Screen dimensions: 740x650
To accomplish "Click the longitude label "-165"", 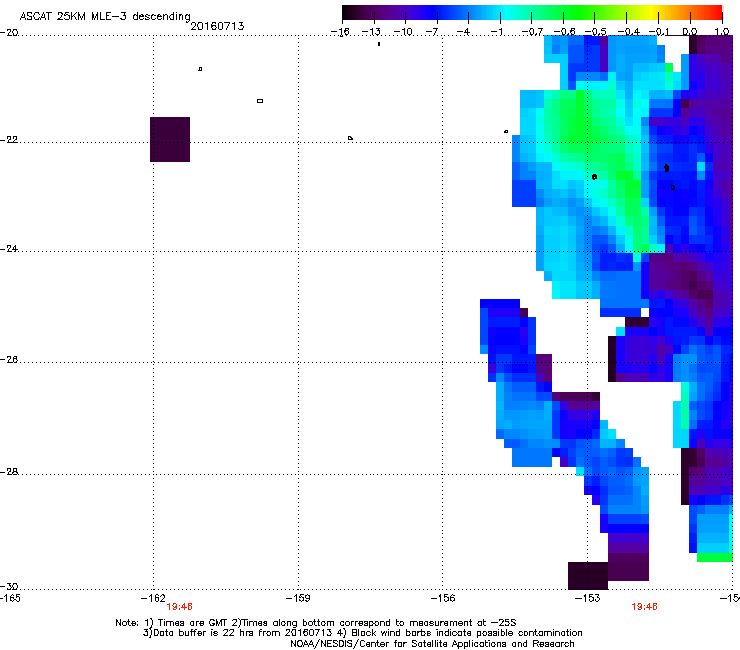I will pos(10,598).
